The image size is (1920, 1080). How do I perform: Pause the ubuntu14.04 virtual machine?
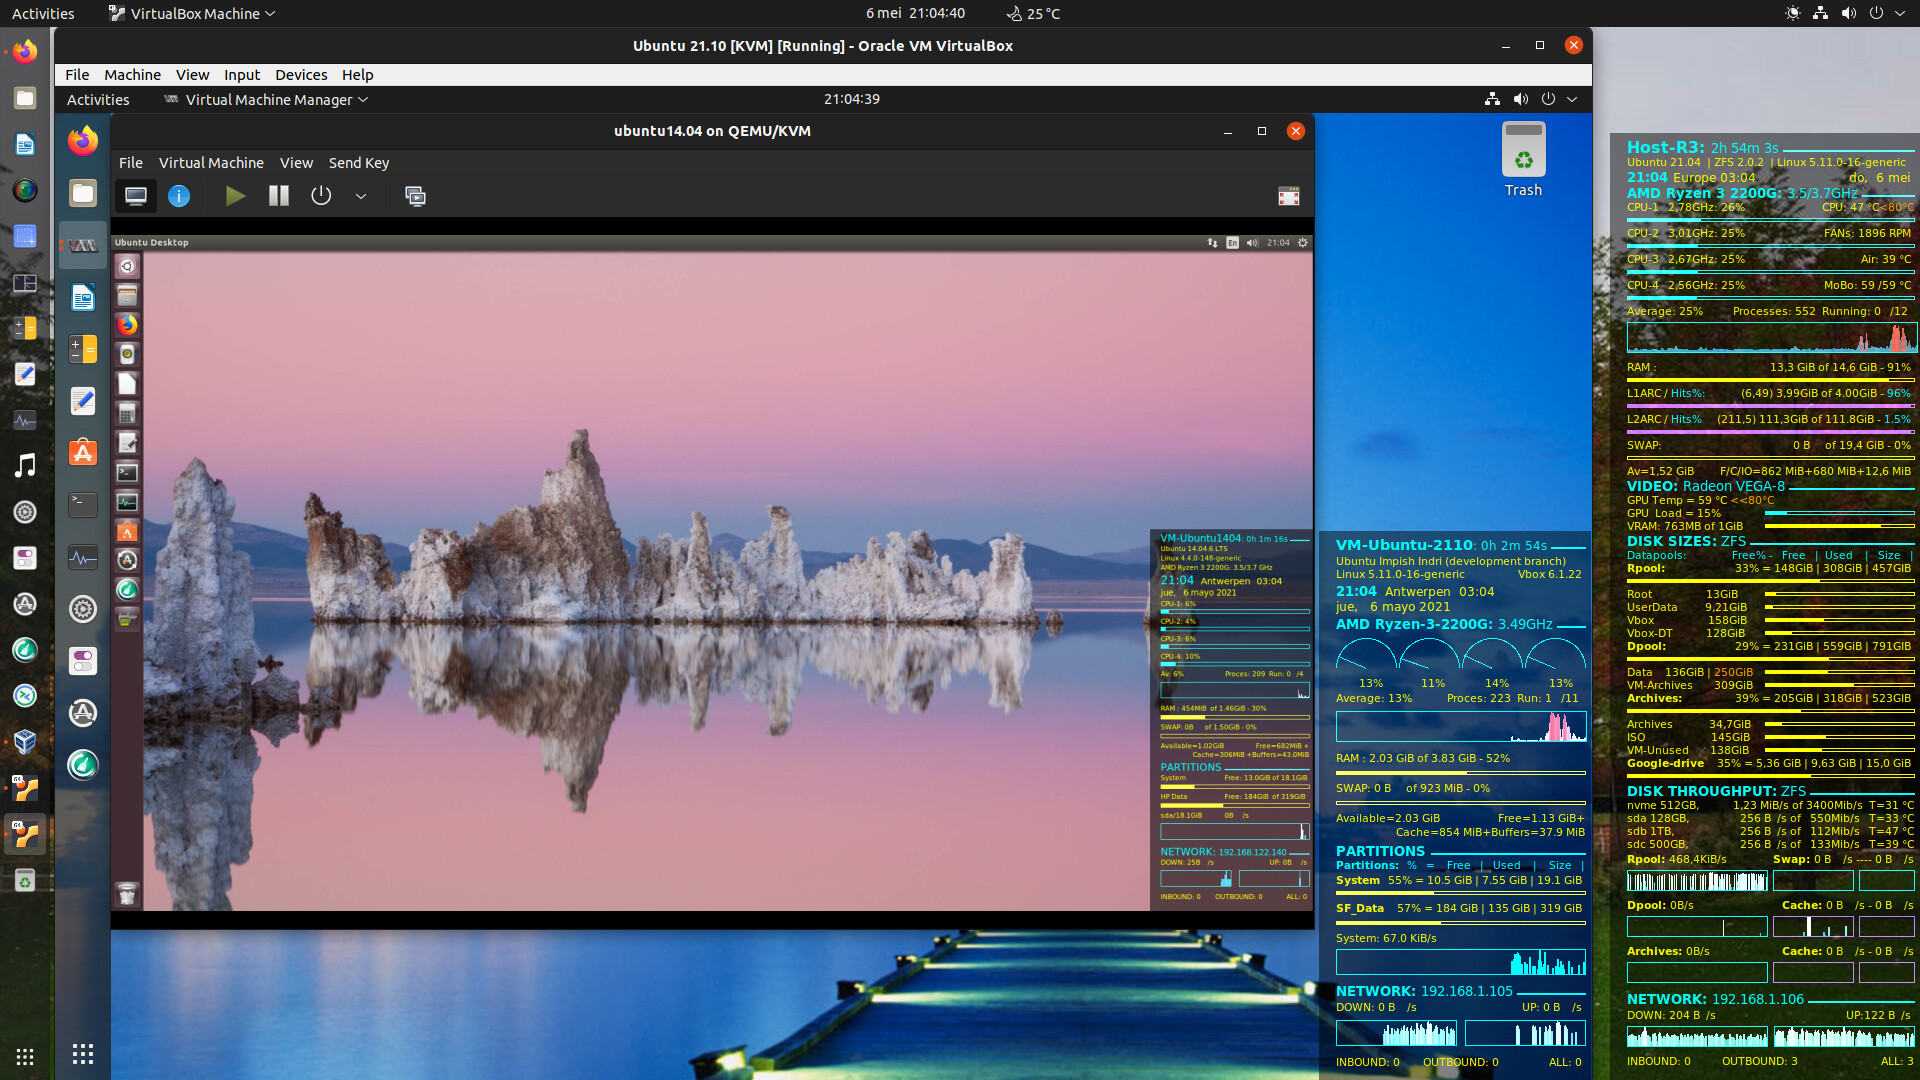point(279,196)
